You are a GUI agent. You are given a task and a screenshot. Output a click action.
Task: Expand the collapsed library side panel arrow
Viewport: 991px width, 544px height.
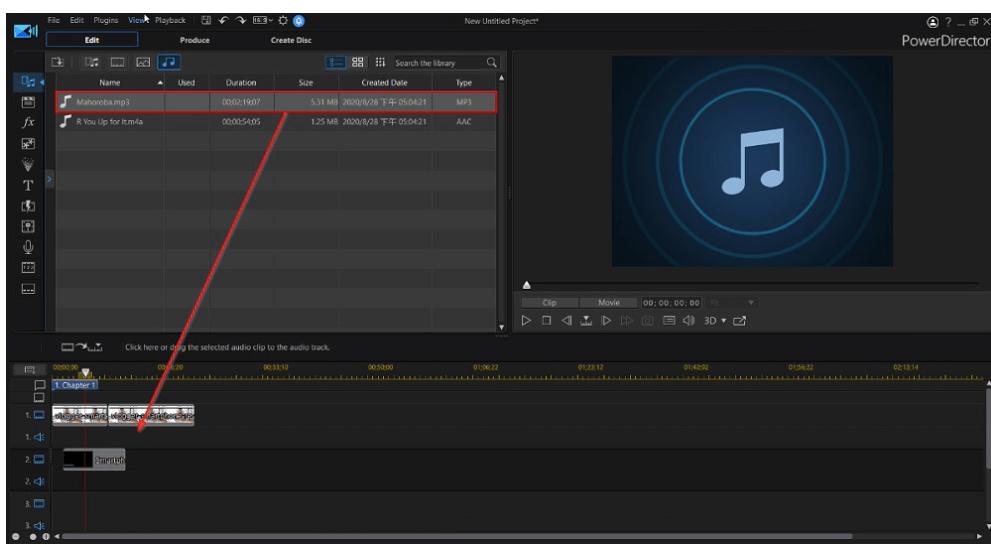pos(49,180)
